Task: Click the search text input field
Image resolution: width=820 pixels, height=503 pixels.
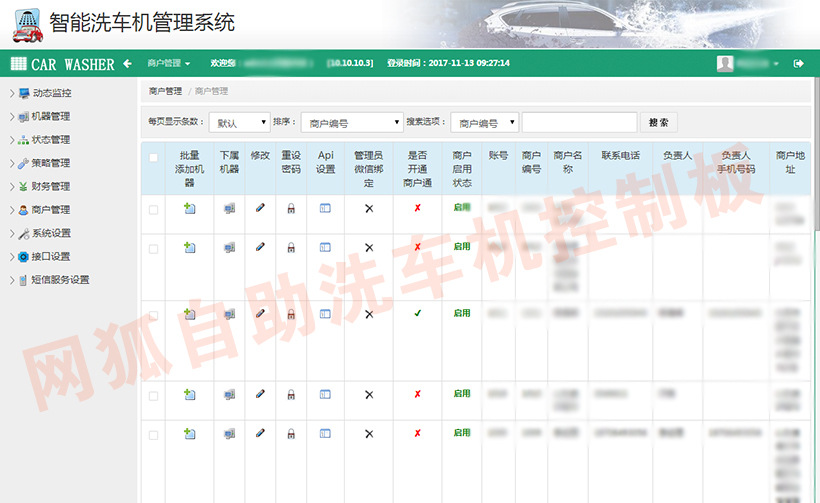Action: [579, 122]
